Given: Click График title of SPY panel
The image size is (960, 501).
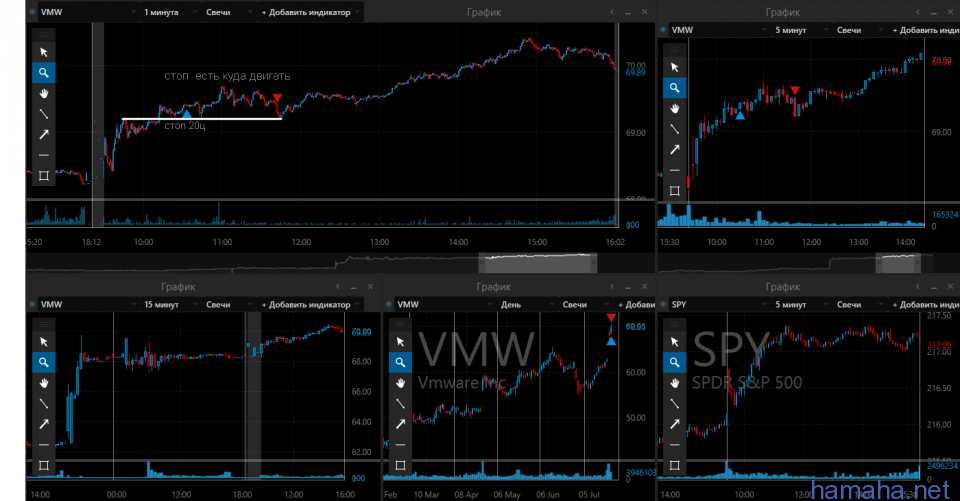Looking at the screenshot, I should click(782, 287).
